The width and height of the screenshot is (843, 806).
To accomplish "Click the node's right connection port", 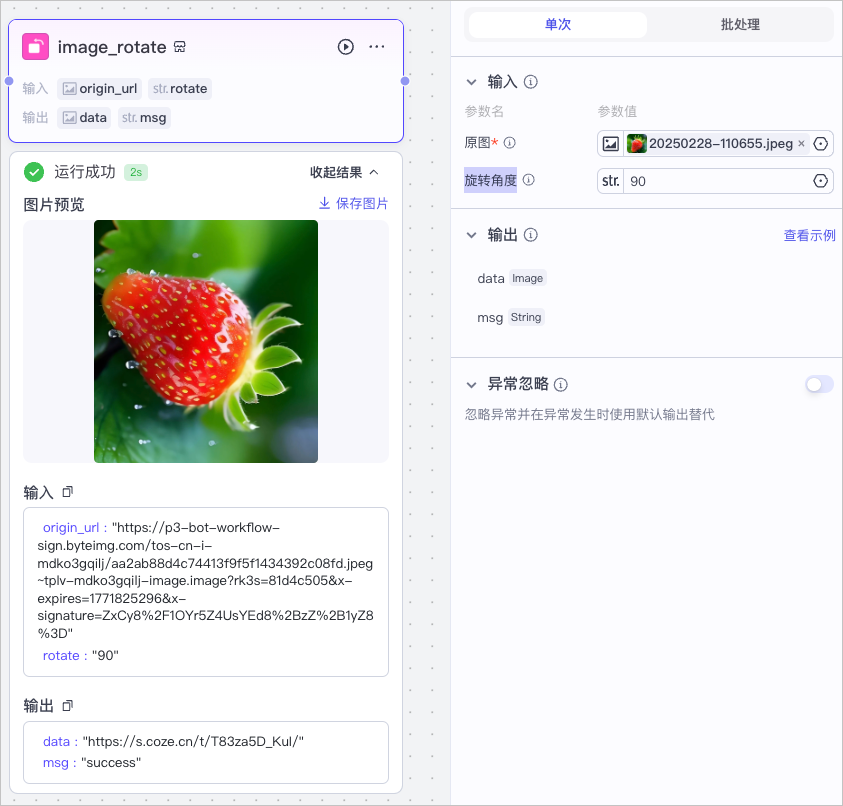I will point(405,81).
